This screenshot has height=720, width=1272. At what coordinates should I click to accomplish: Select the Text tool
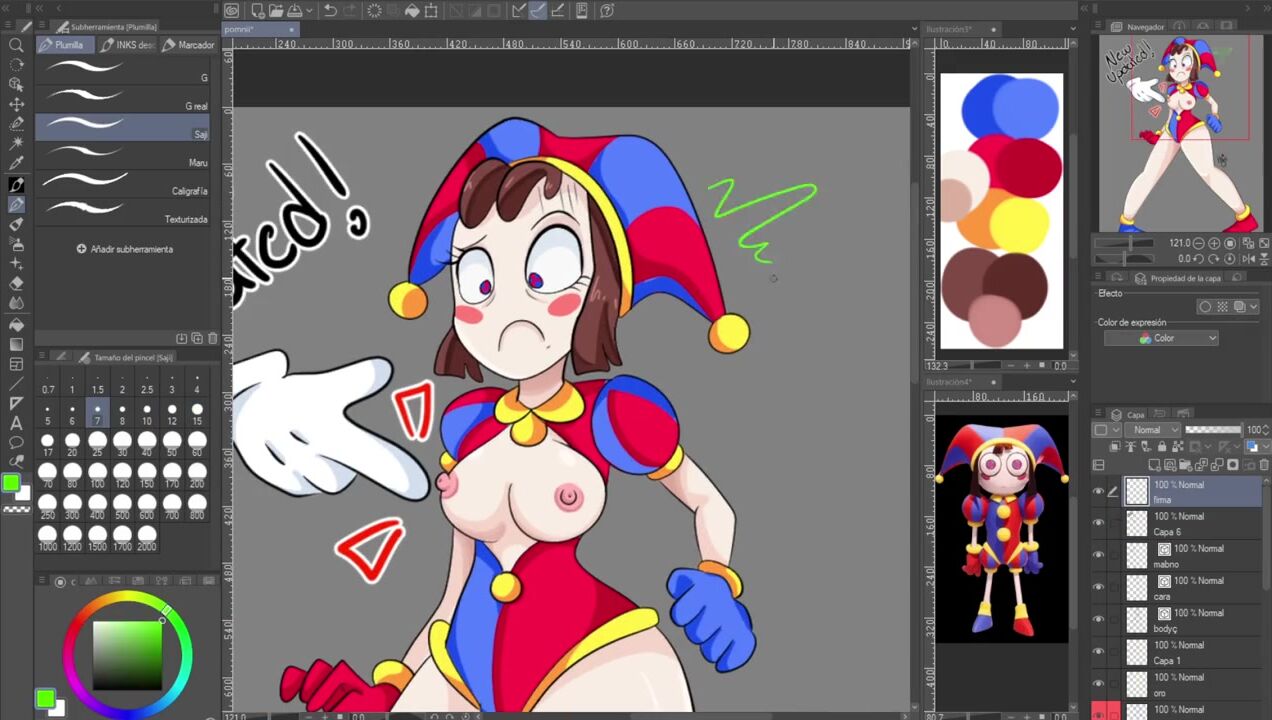pyautogui.click(x=16, y=423)
